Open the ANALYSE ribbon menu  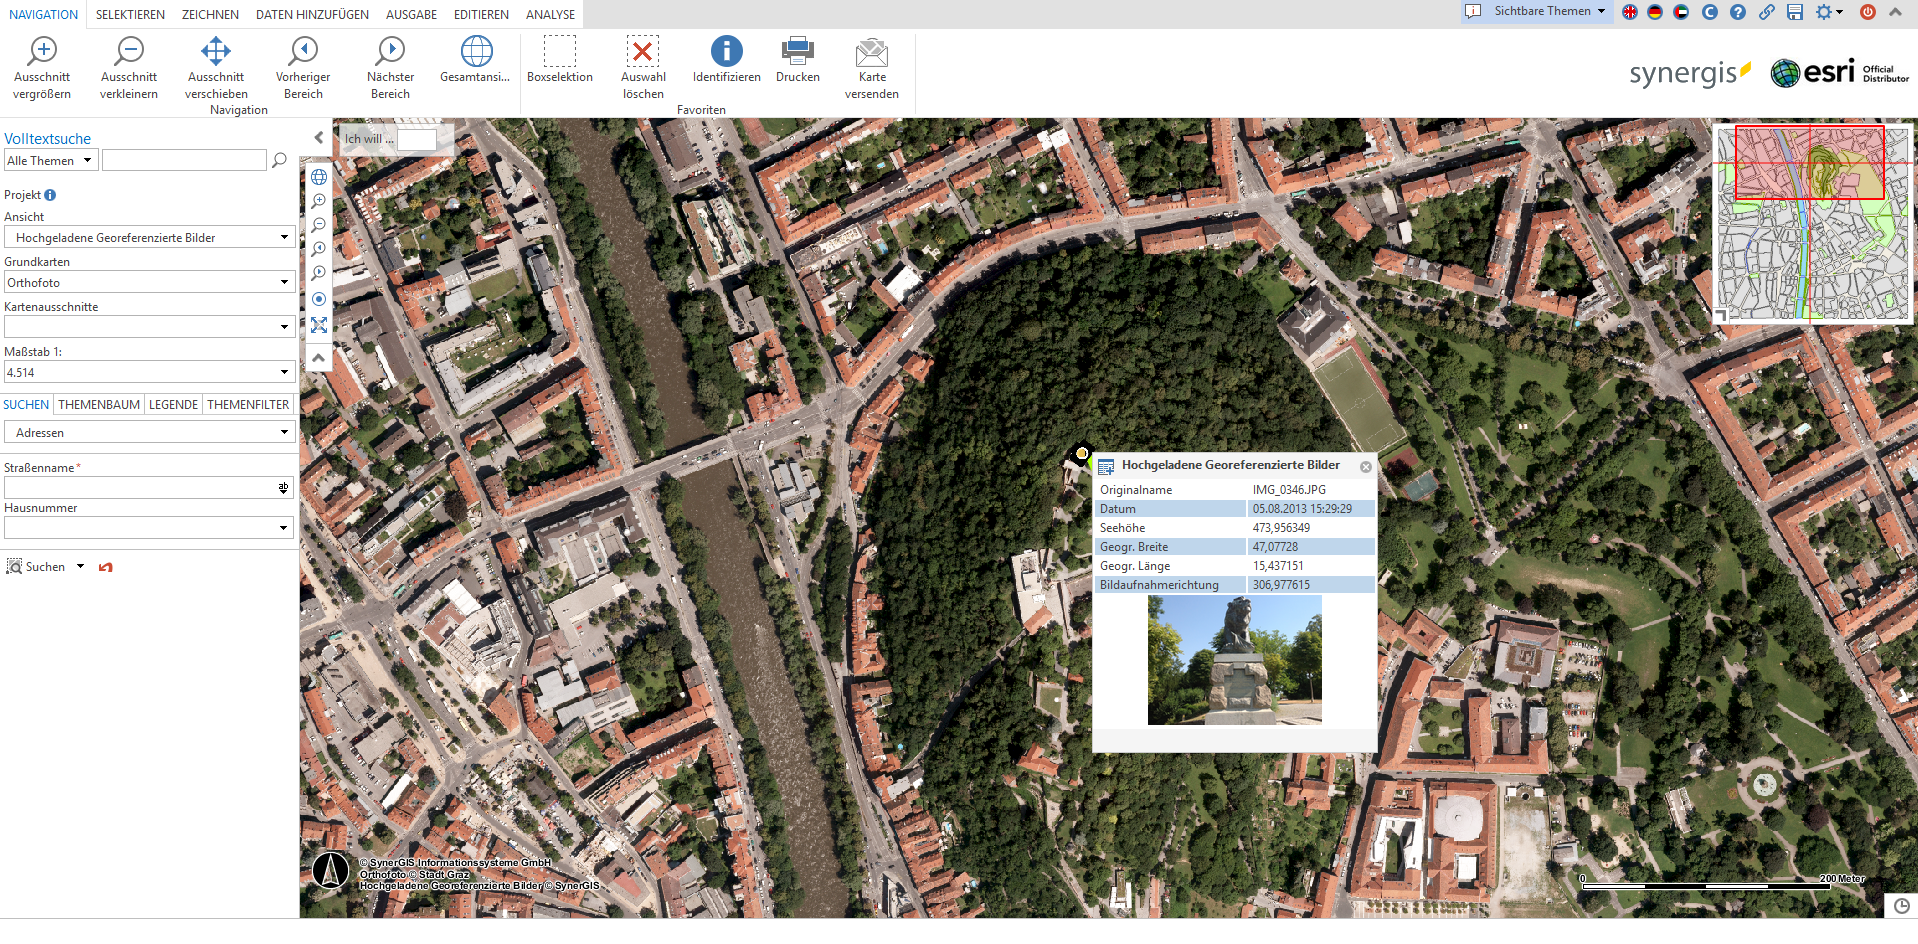[549, 14]
